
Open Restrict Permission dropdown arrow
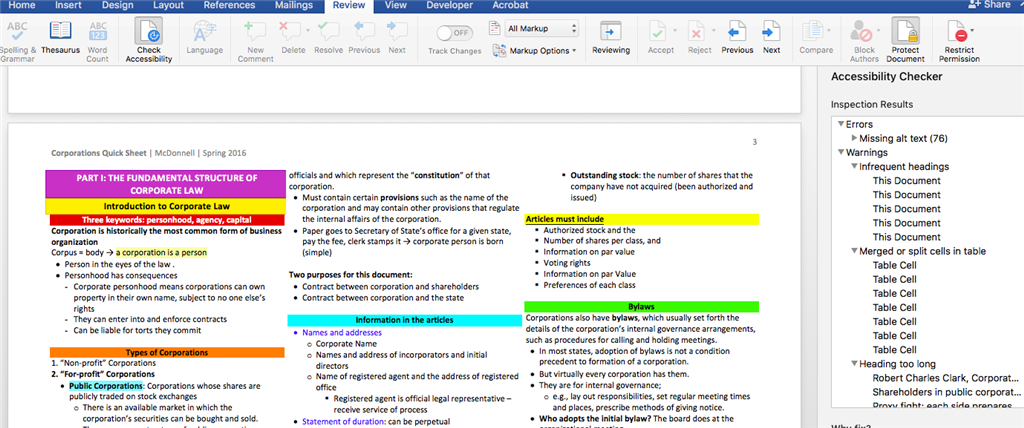pyautogui.click(x=972, y=30)
